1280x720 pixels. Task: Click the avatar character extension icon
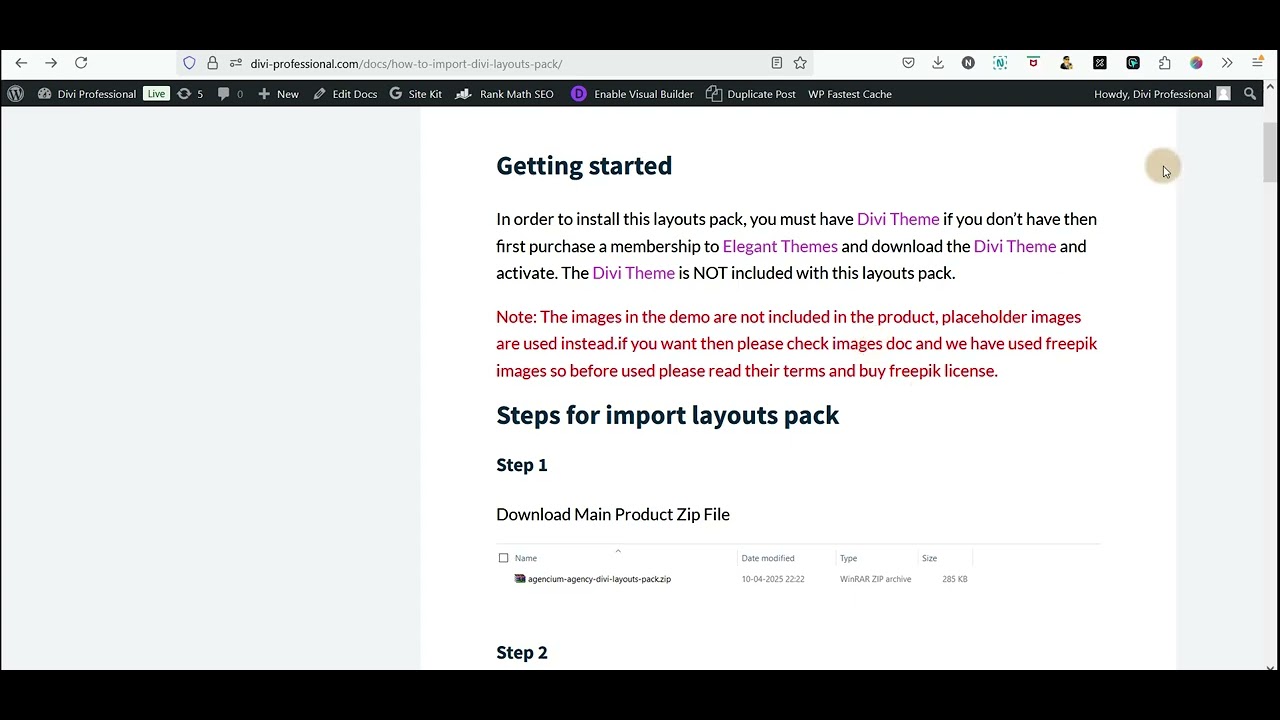tap(1066, 63)
